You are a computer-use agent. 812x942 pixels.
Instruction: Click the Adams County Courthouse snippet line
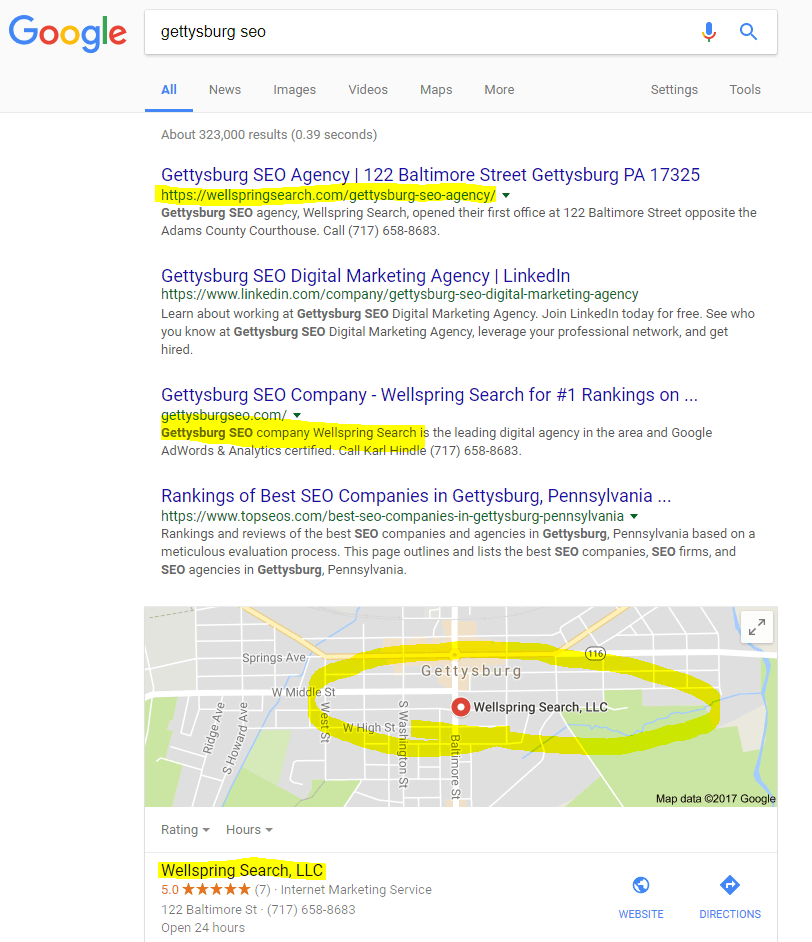click(300, 231)
